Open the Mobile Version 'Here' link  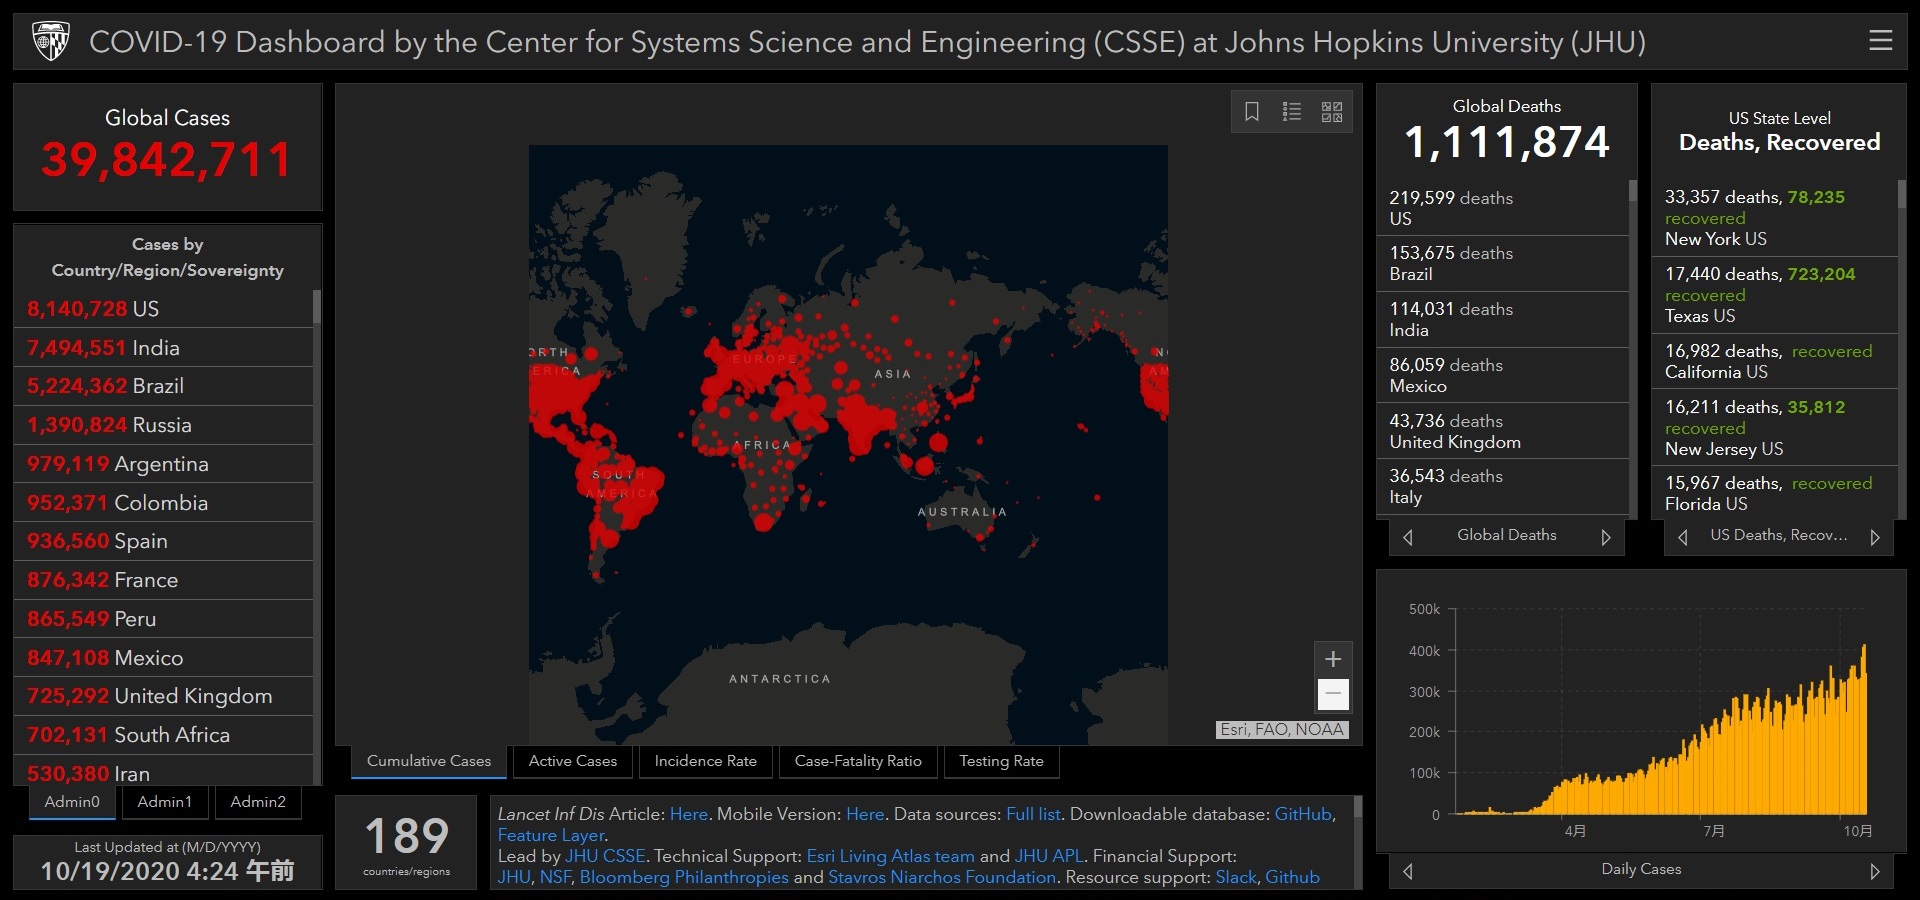(x=865, y=814)
